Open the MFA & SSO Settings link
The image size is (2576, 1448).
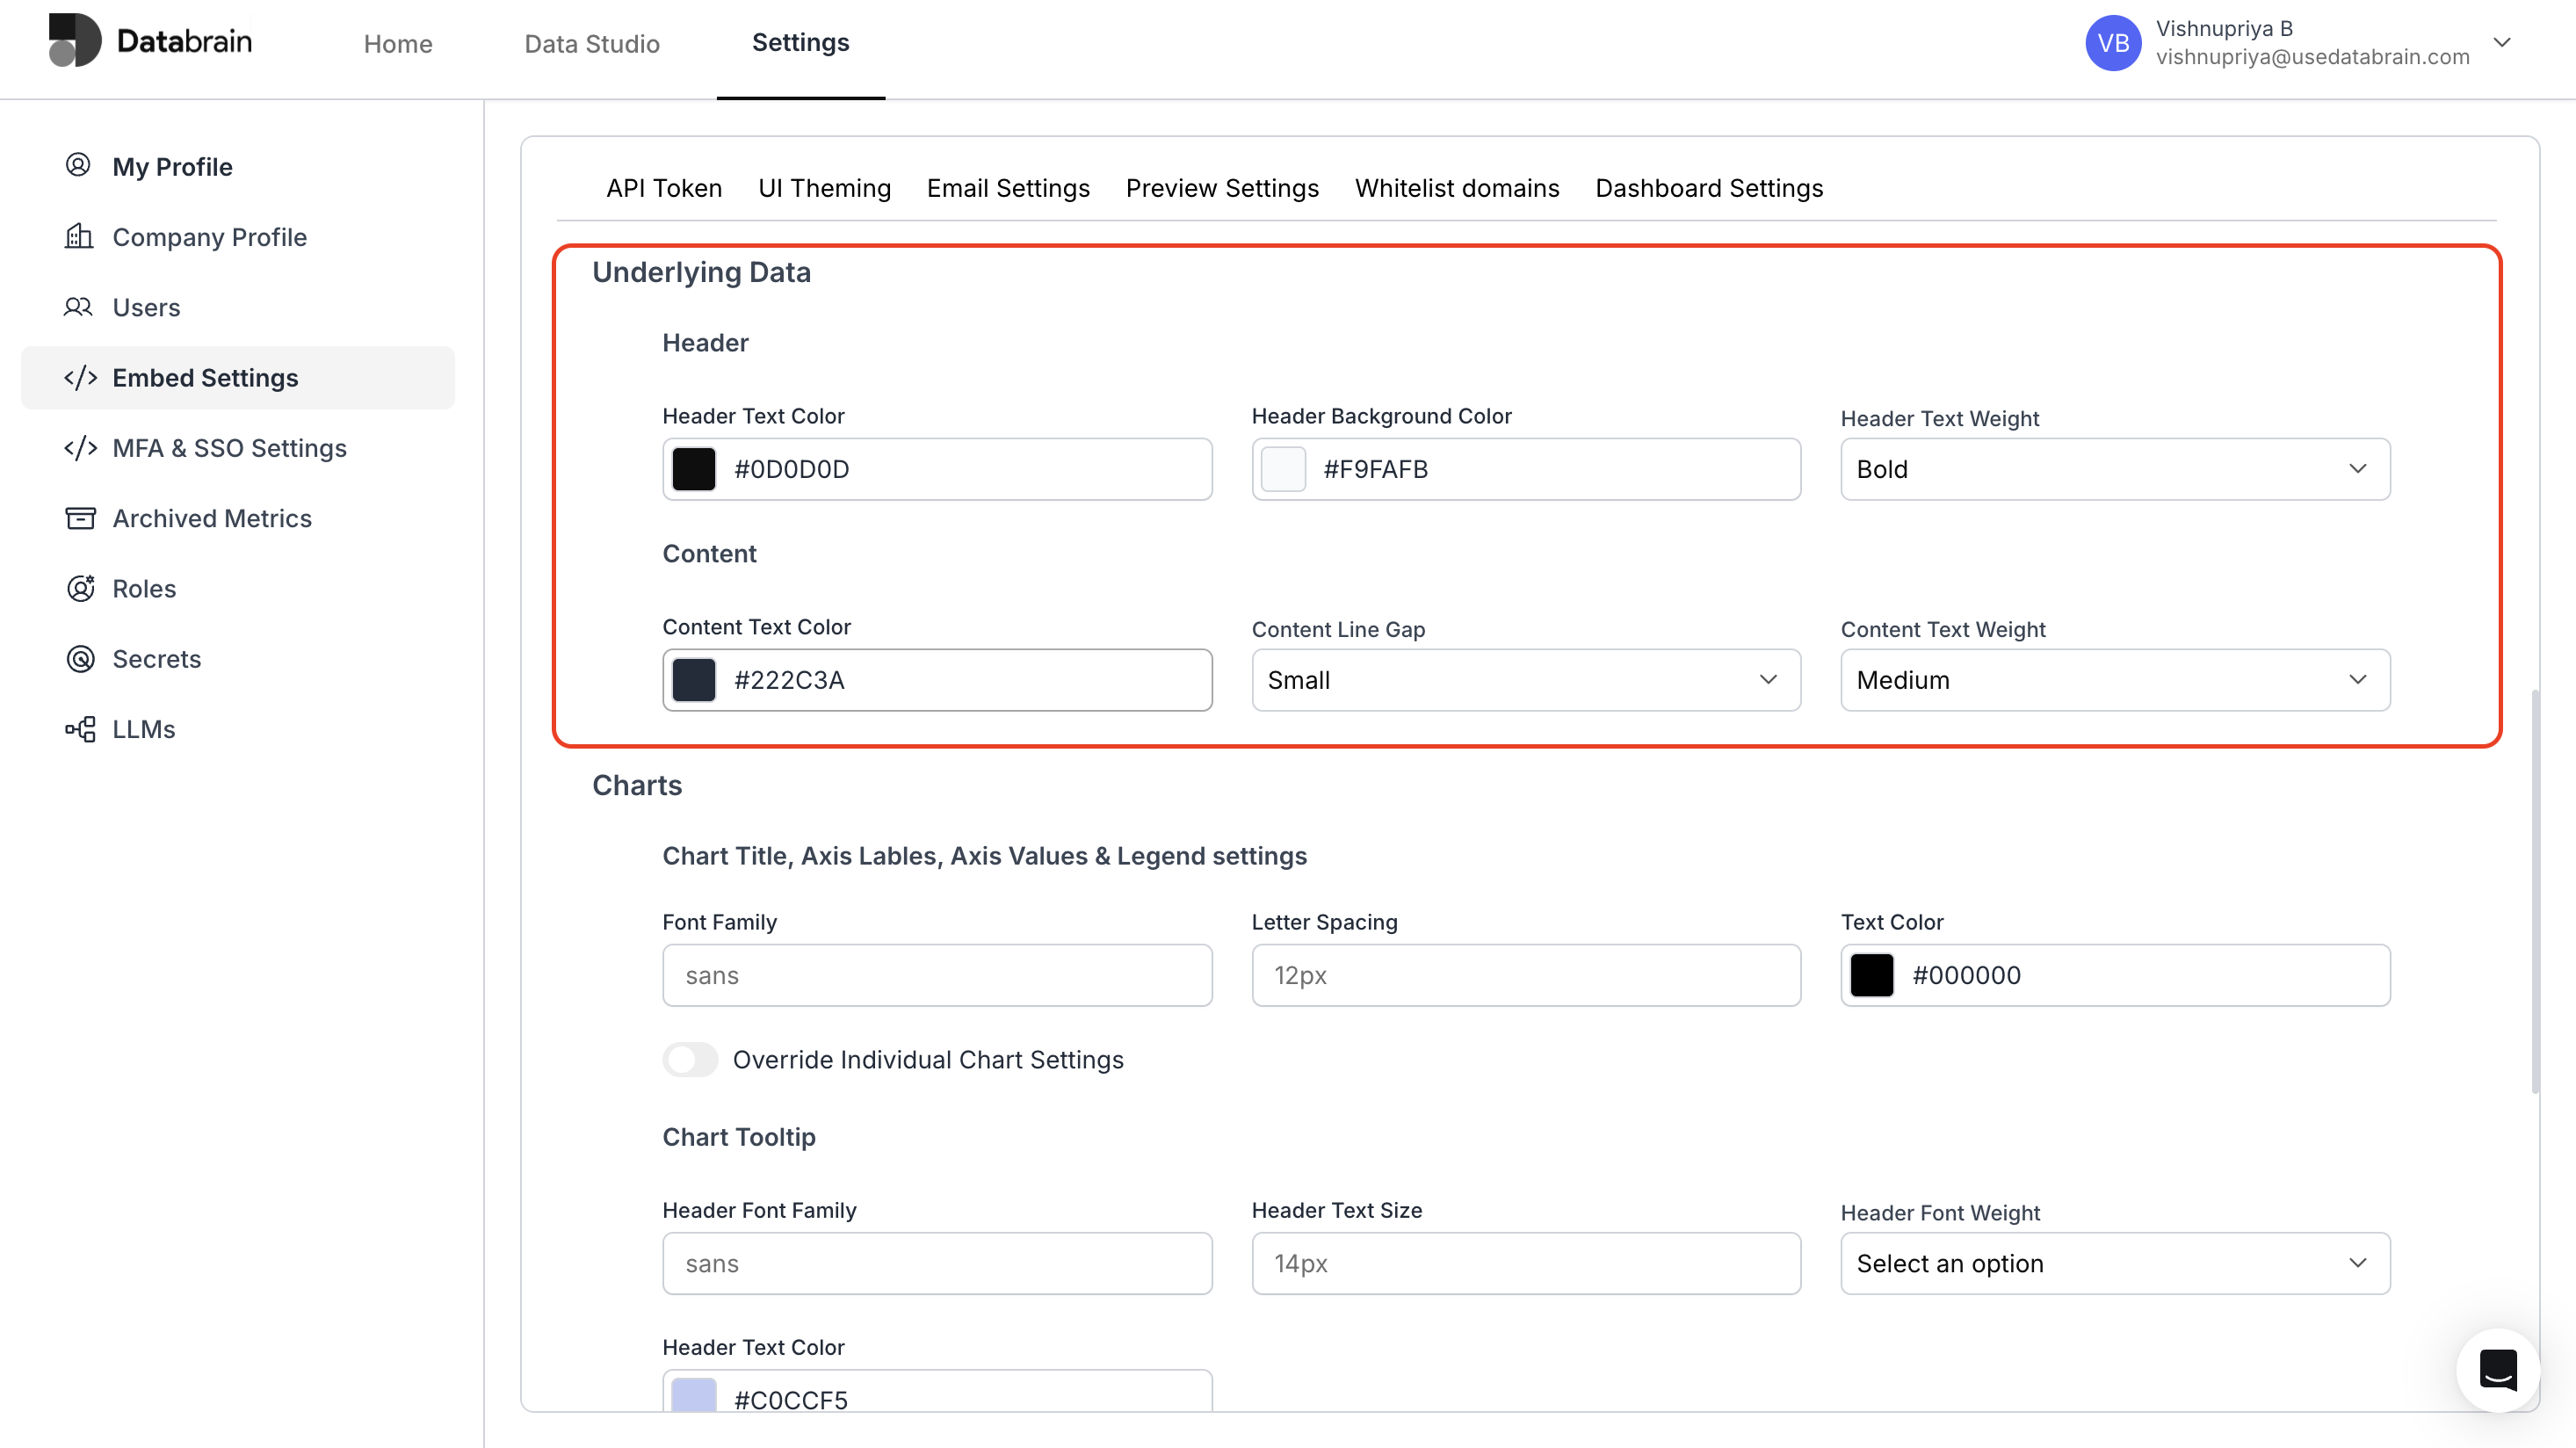[229, 448]
